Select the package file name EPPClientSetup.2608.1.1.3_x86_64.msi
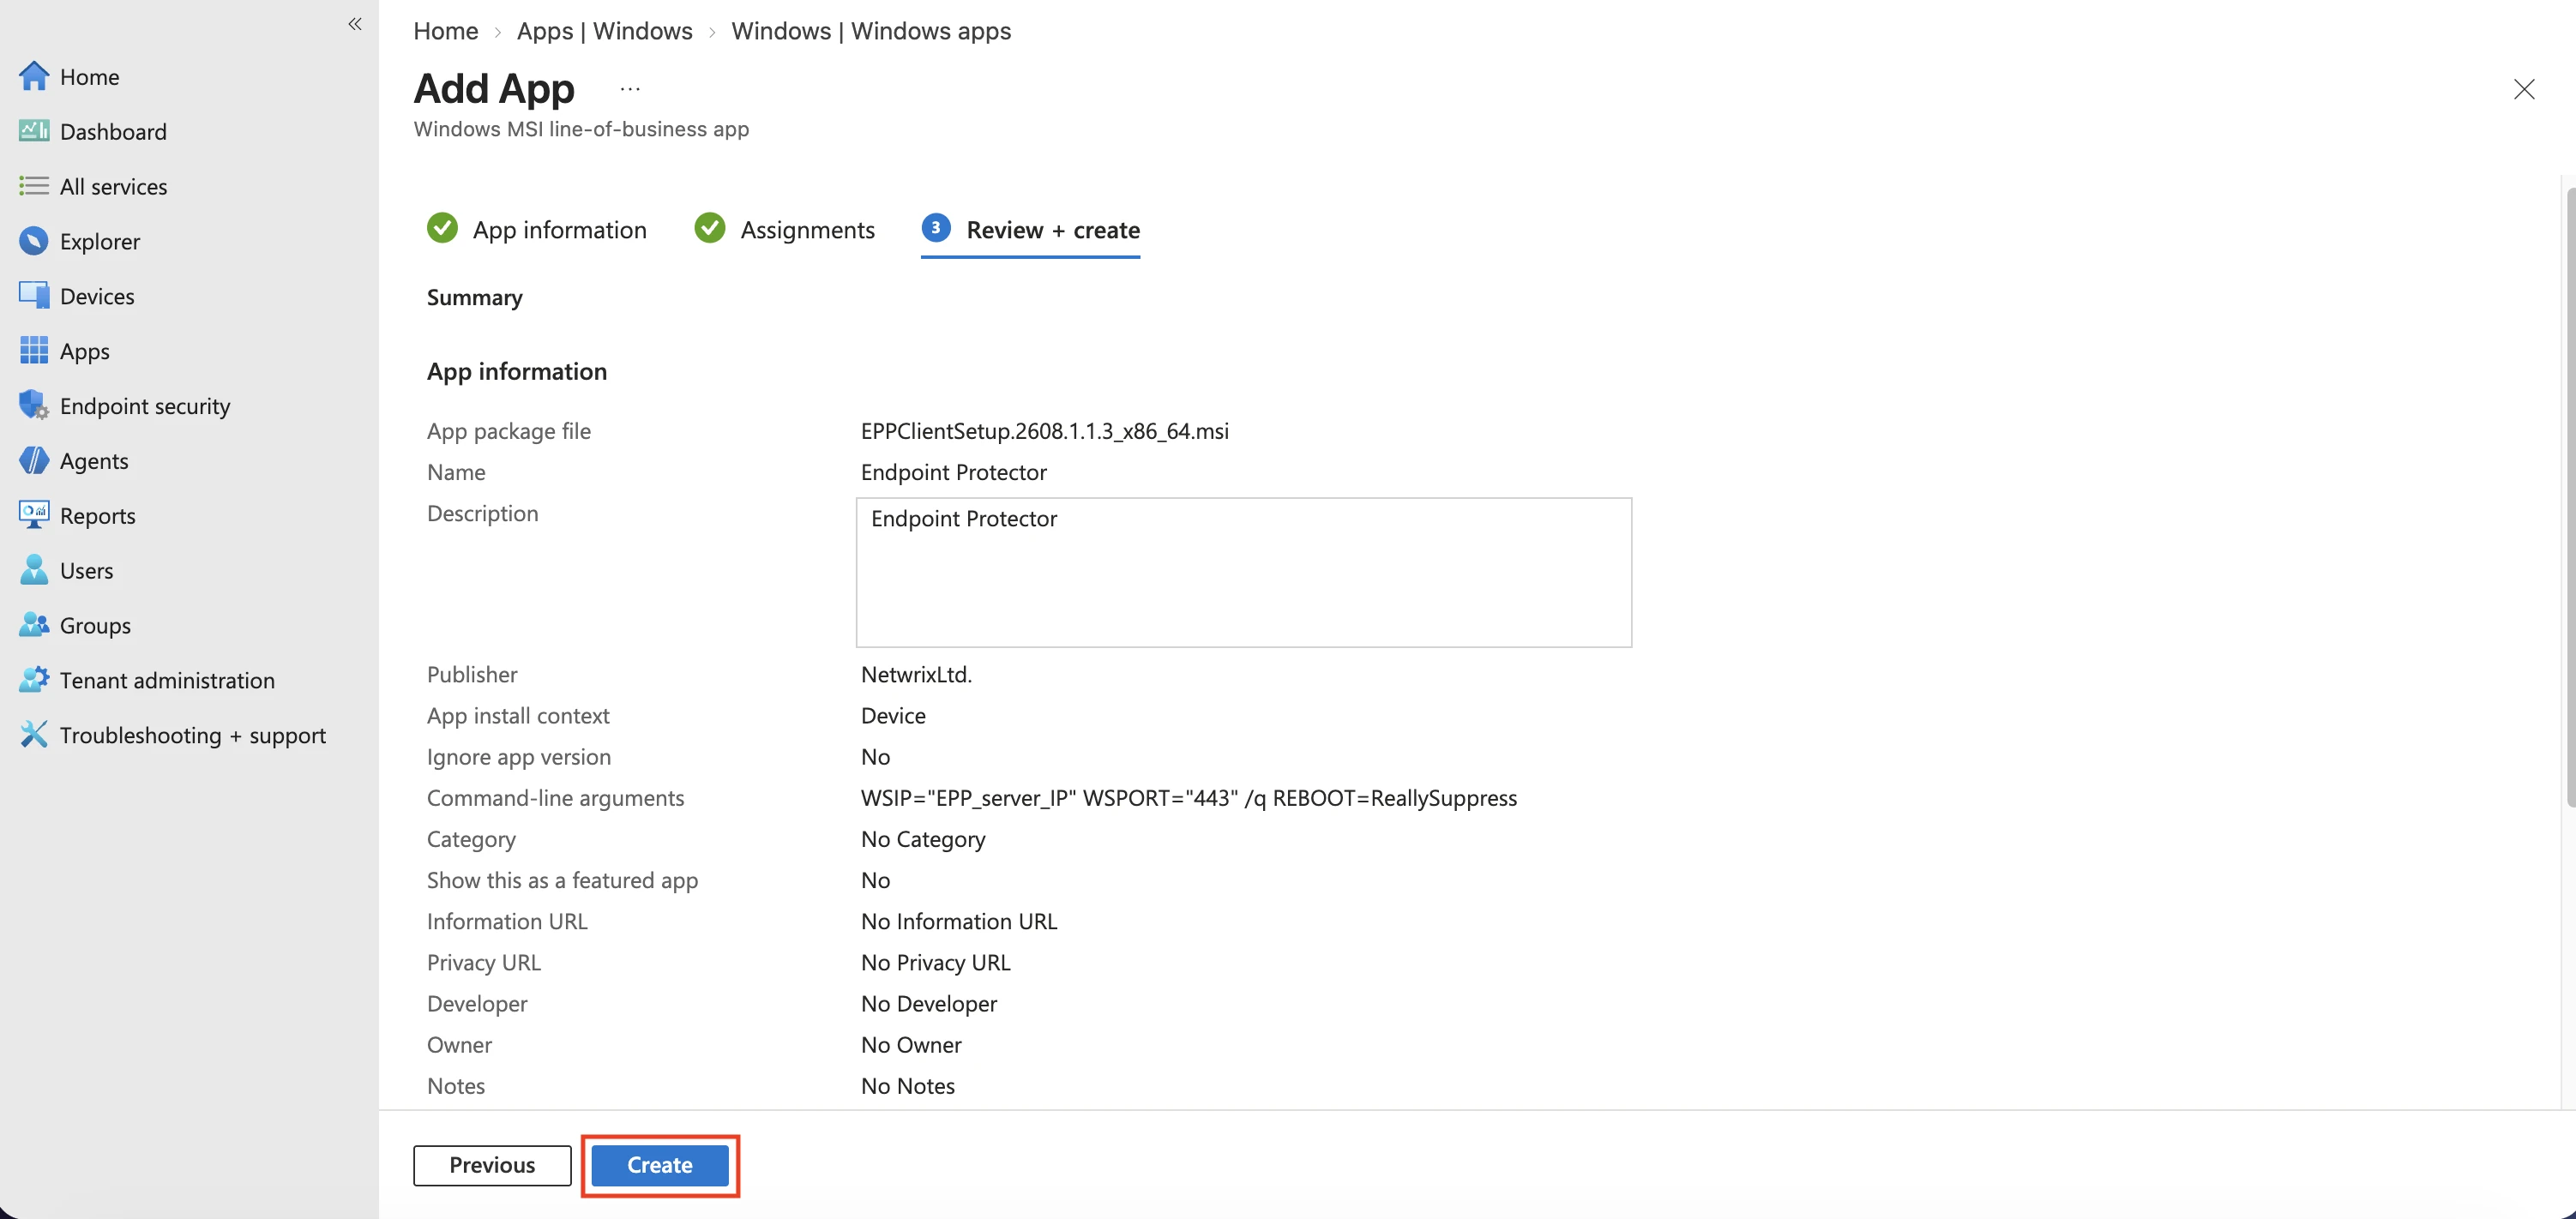Screen dimensions: 2576x1219 pyautogui.click(x=1045, y=431)
